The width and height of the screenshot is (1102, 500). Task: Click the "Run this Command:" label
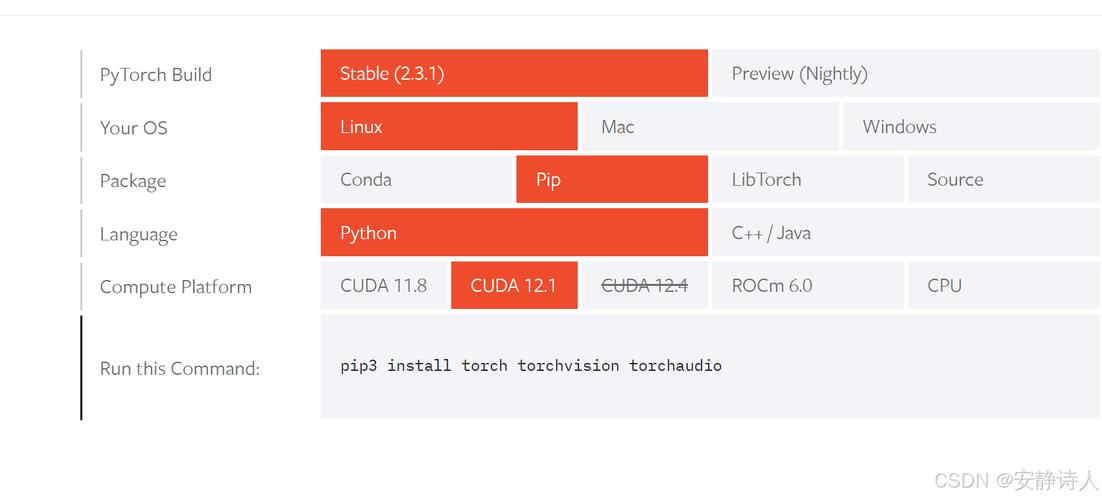180,369
